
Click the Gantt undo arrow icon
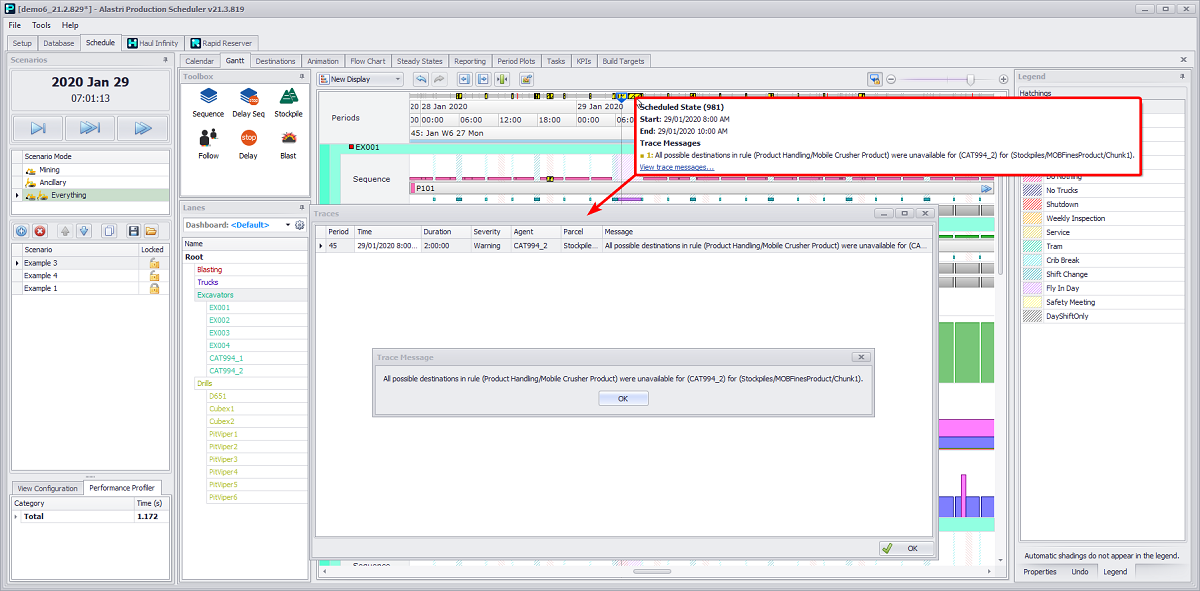tap(421, 79)
